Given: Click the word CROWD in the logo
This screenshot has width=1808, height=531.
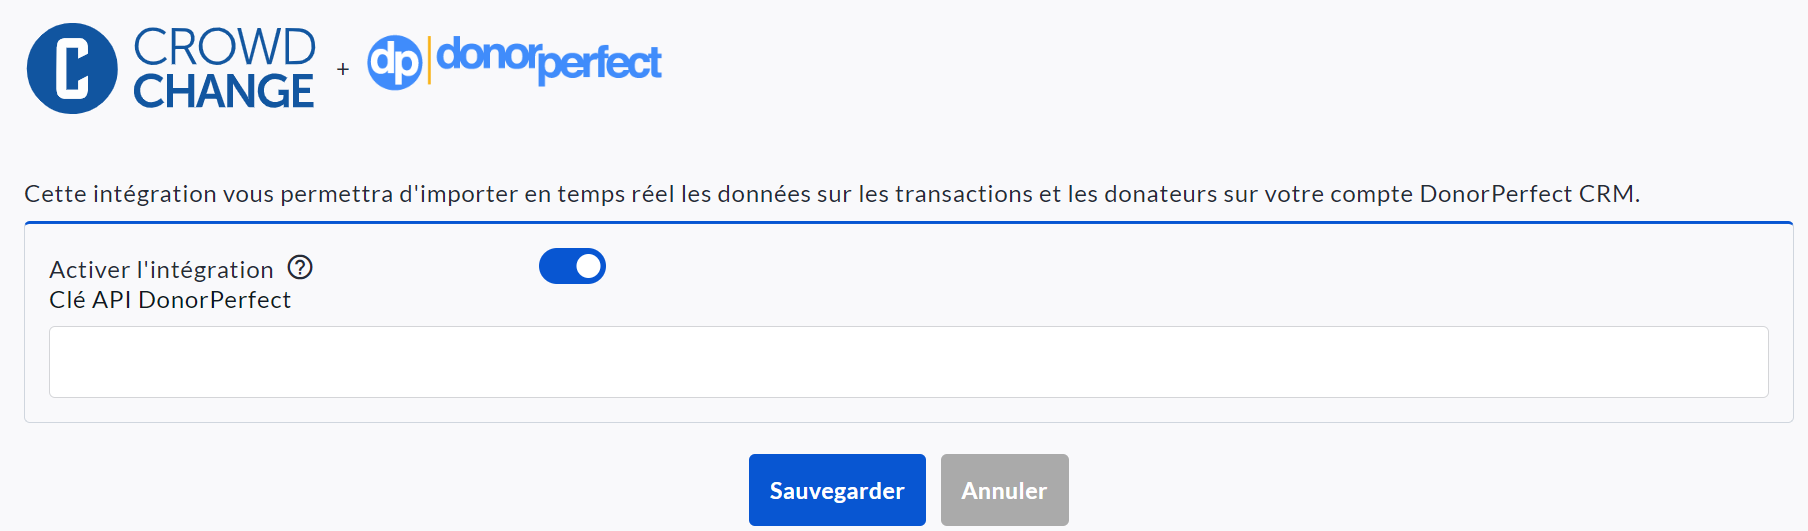Looking at the screenshot, I should 224,47.
